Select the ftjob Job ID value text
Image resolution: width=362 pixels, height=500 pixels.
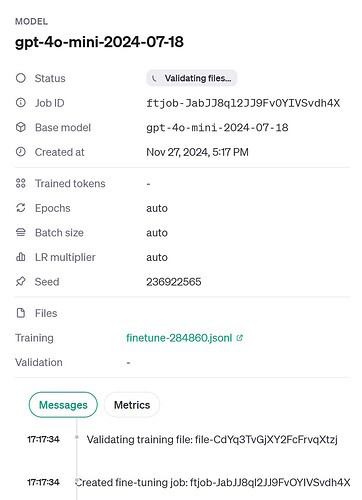(x=243, y=103)
